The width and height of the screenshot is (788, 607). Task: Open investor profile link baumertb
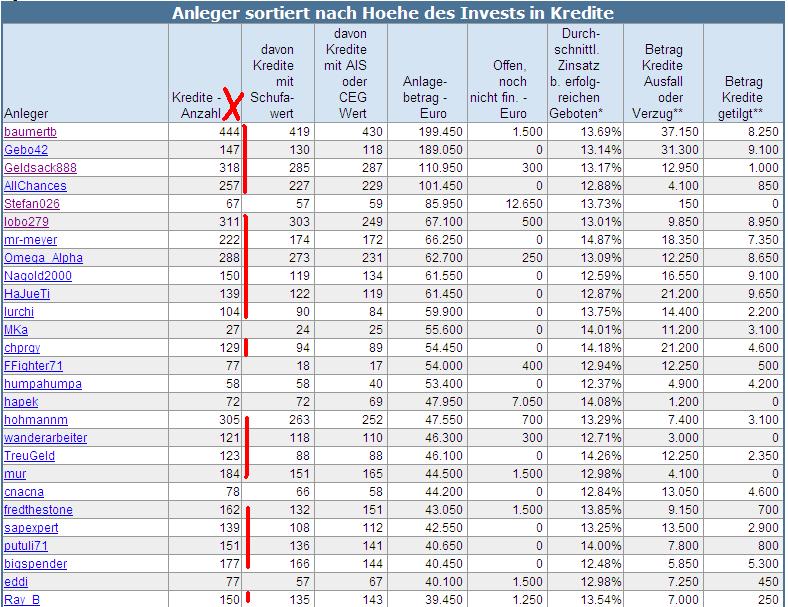coord(31,132)
